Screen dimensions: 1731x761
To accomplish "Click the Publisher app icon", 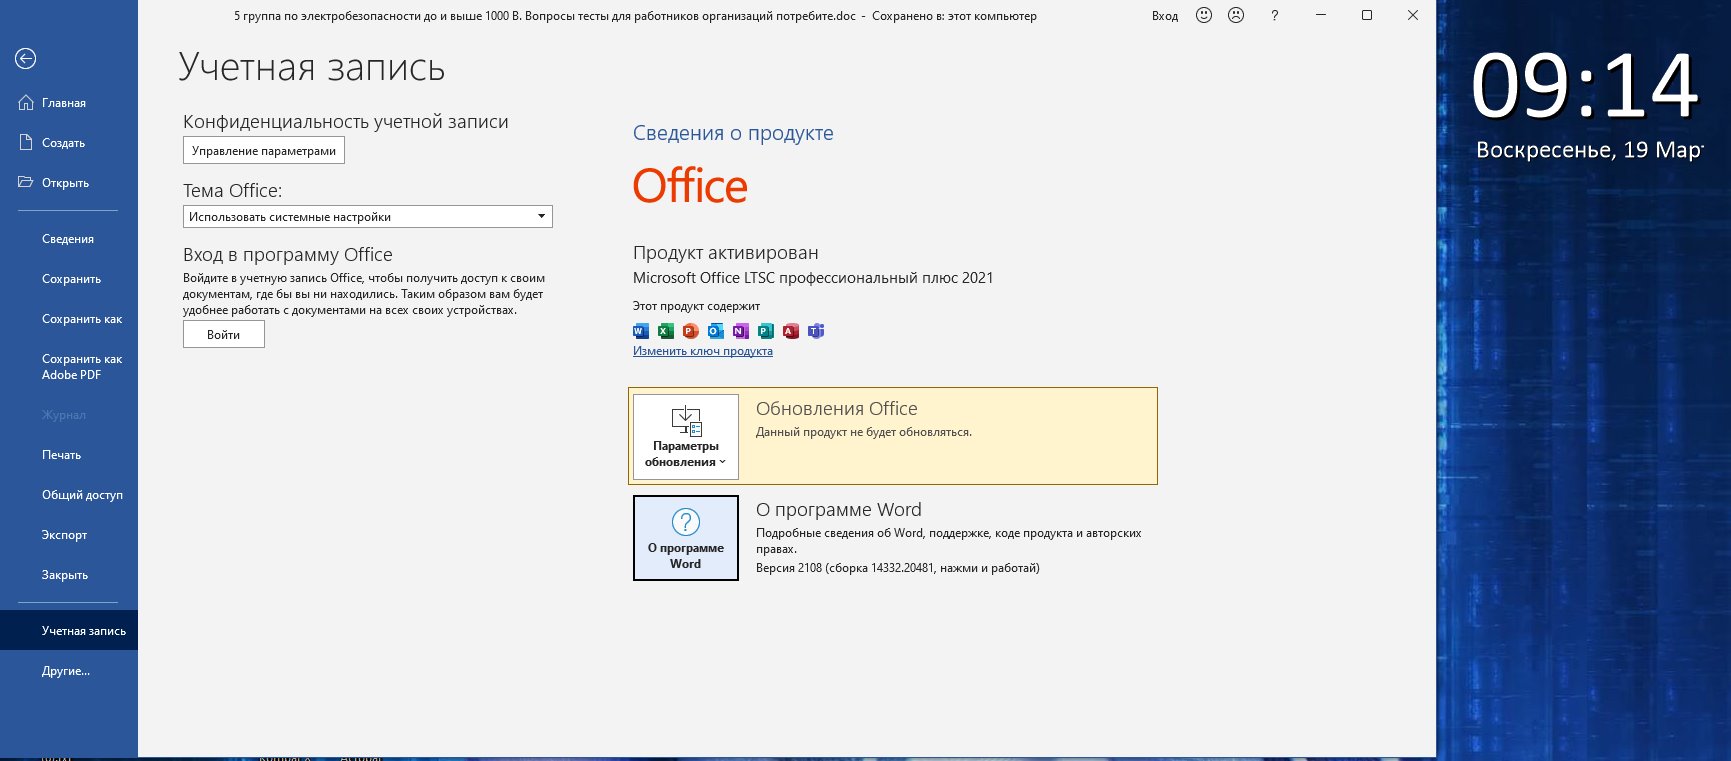I will (766, 331).
